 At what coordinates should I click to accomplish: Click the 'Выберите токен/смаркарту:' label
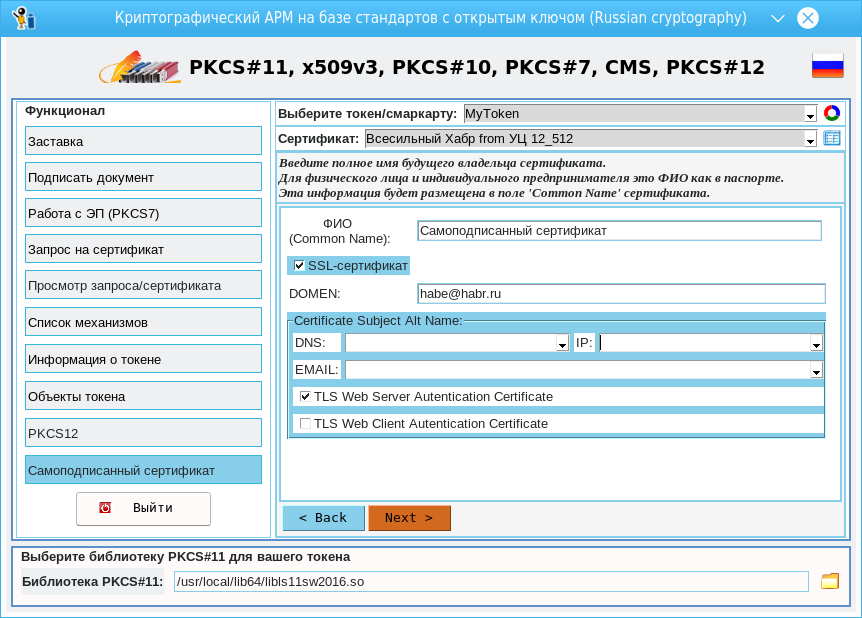367,114
